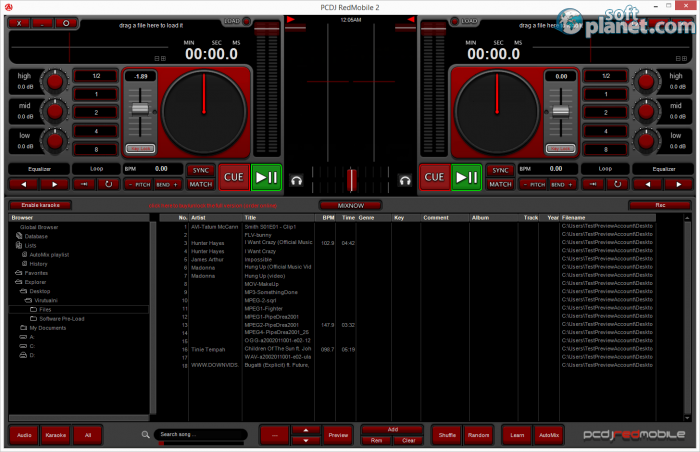Click the left deck jog wheel
Screen dimensions: 700x452
pos(204,112)
